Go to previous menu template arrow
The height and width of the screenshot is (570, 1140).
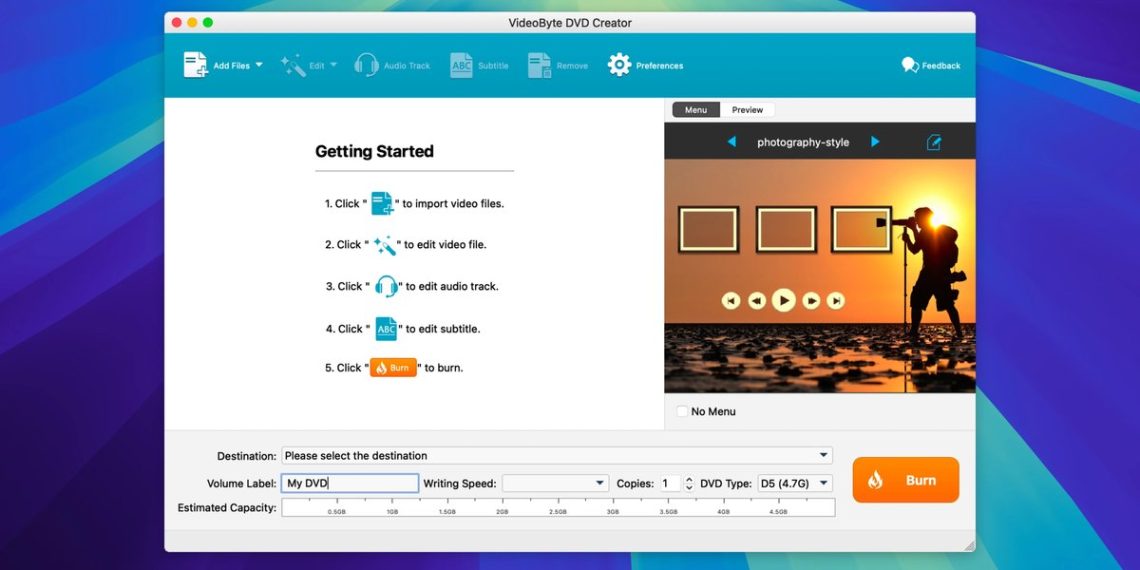click(x=731, y=142)
